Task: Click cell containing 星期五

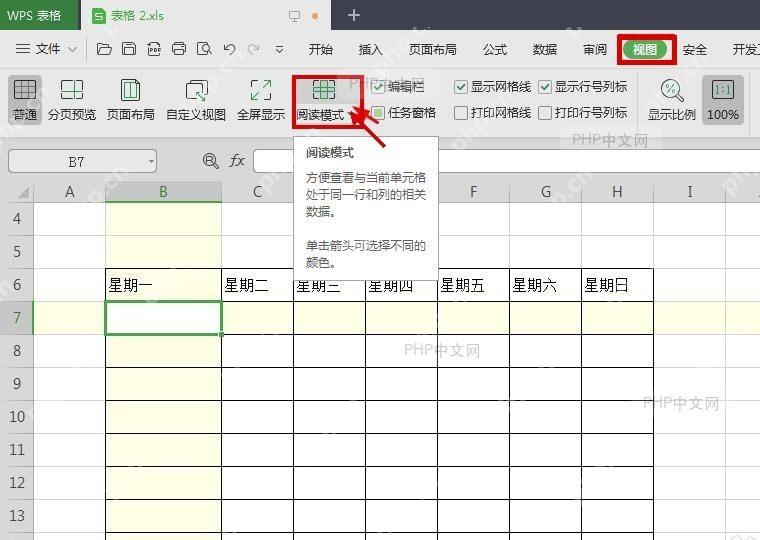Action: pyautogui.click(x=474, y=285)
